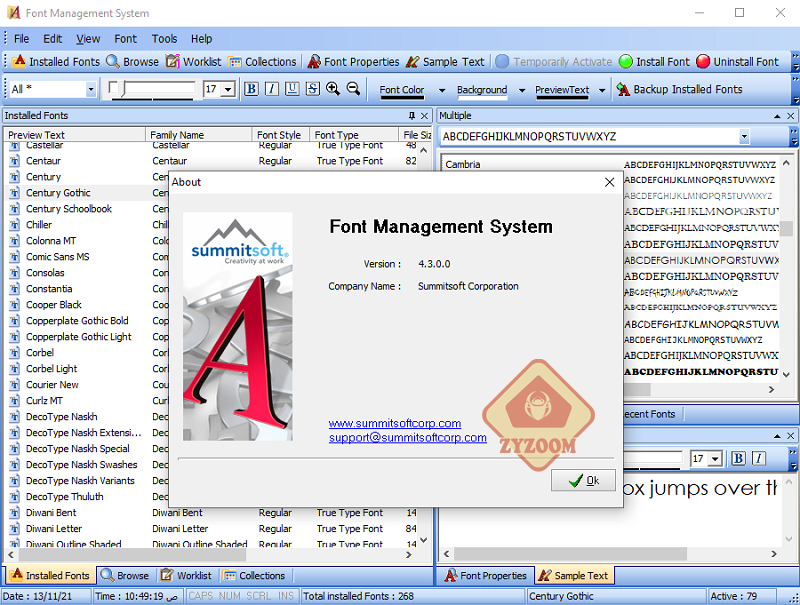Screen dimensions: 800x605
Task: Open Sample Text from the top toolbar
Action: click(445, 62)
